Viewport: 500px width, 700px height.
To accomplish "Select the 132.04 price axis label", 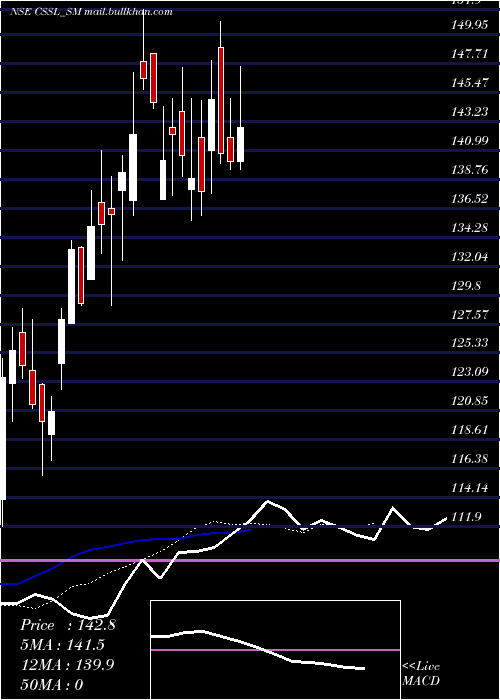I will 470,256.
